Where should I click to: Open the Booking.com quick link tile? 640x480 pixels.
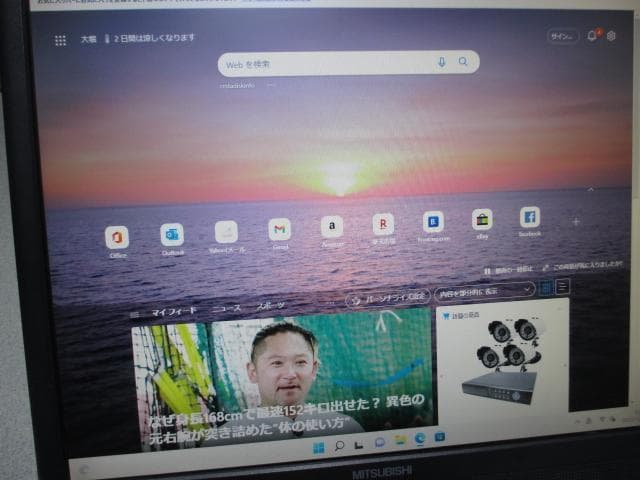tap(433, 226)
